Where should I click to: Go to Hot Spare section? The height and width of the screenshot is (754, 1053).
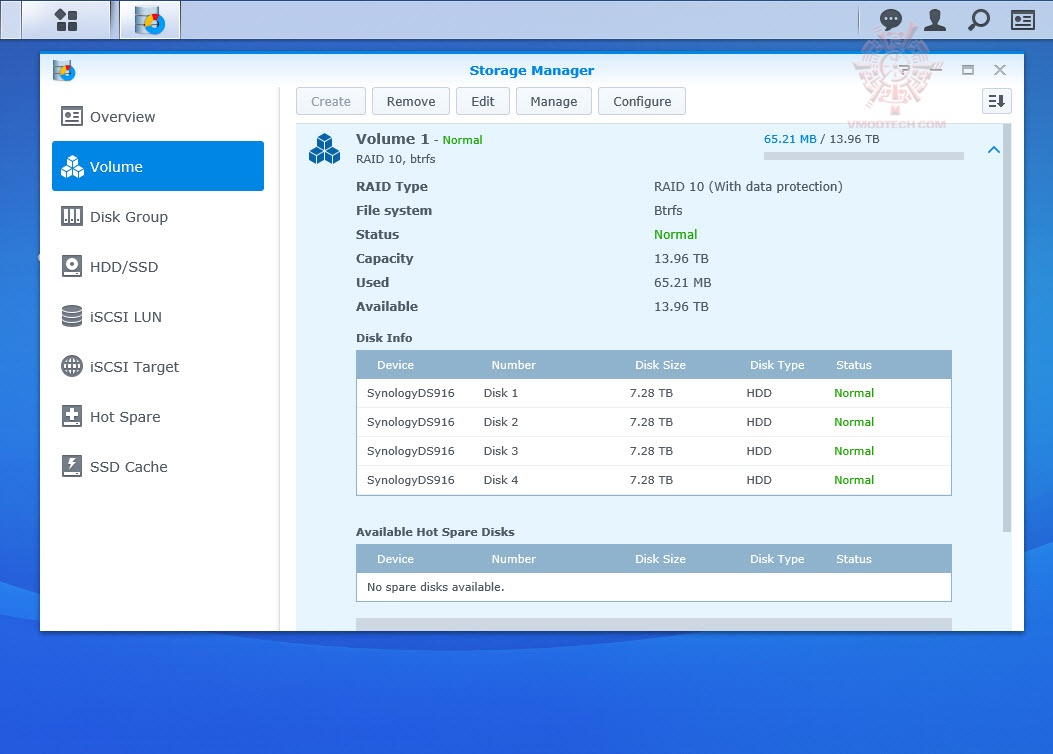[158, 416]
